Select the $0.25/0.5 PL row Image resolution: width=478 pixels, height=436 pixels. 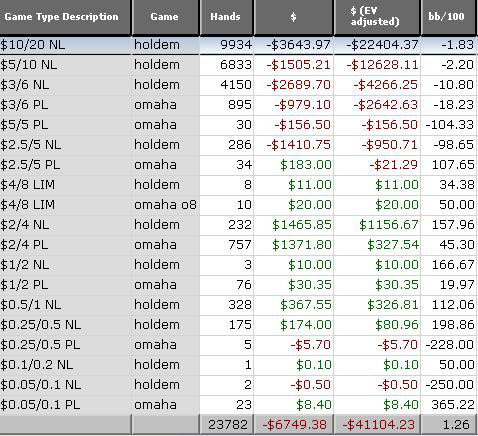click(238, 345)
